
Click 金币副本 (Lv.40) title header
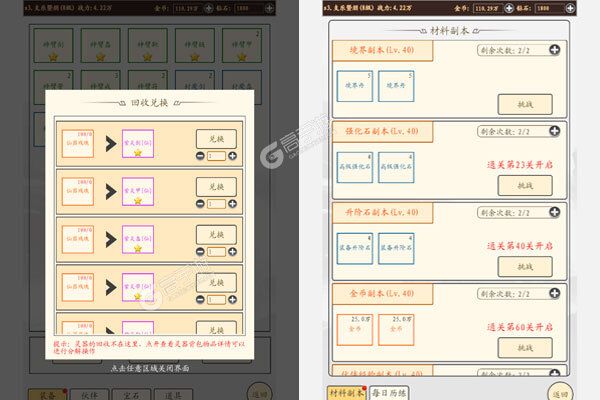[382, 294]
